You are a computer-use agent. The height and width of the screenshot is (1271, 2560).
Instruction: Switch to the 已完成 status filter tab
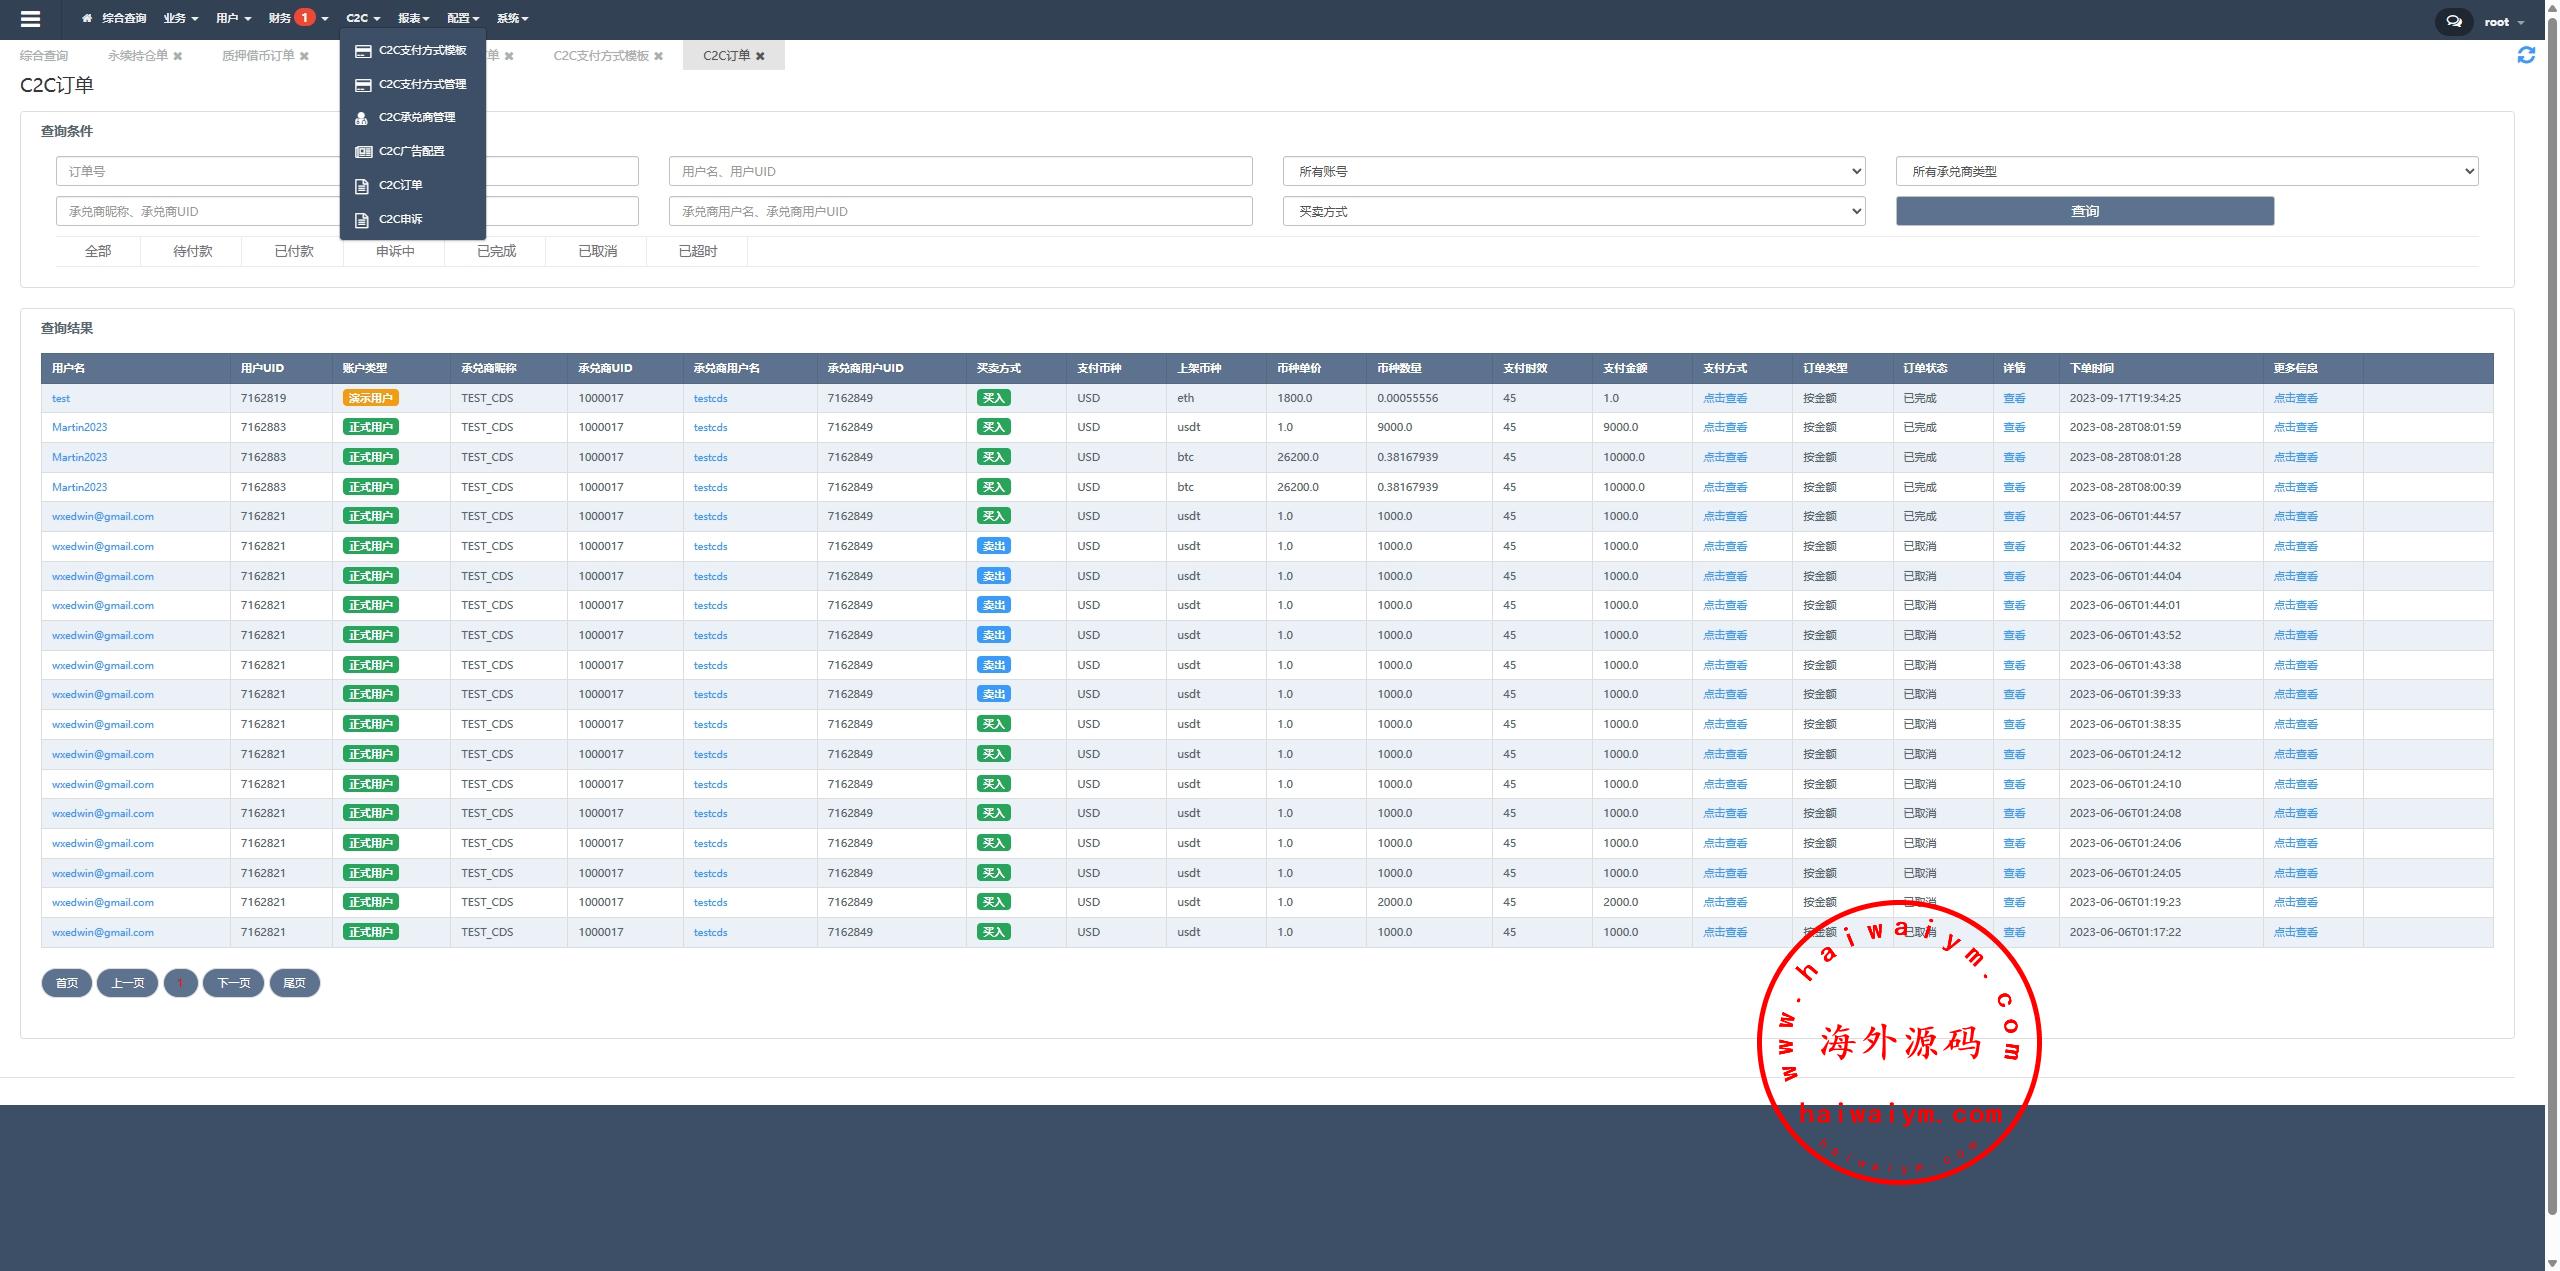coord(496,252)
